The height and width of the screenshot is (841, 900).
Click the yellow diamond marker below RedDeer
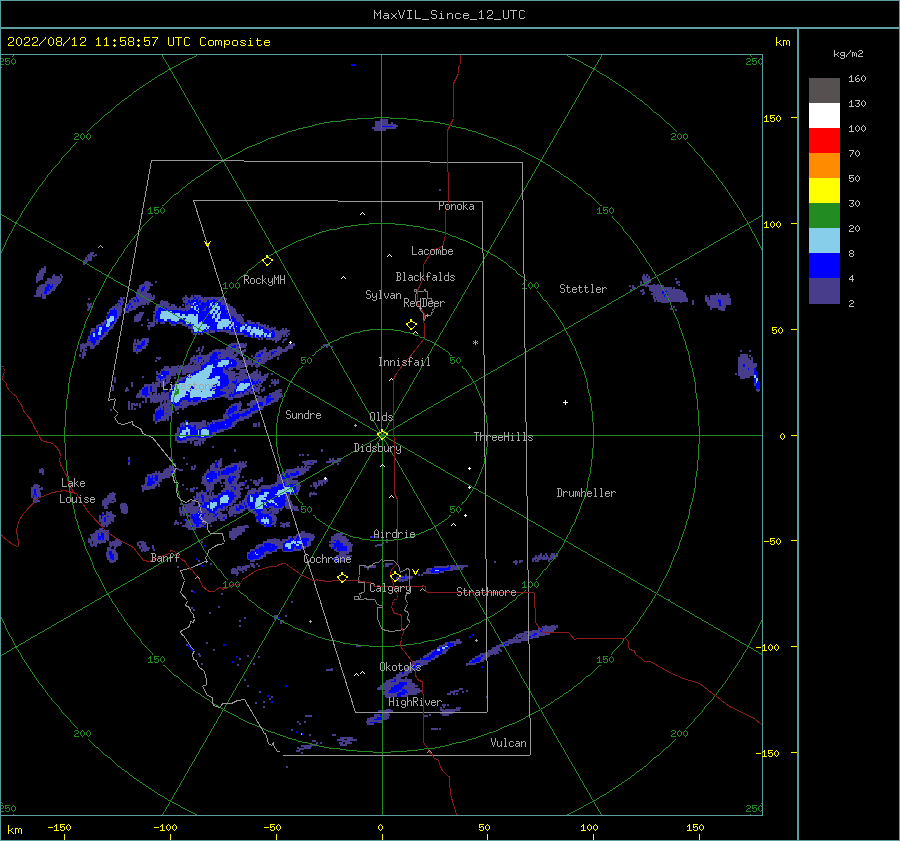pyautogui.click(x=411, y=325)
